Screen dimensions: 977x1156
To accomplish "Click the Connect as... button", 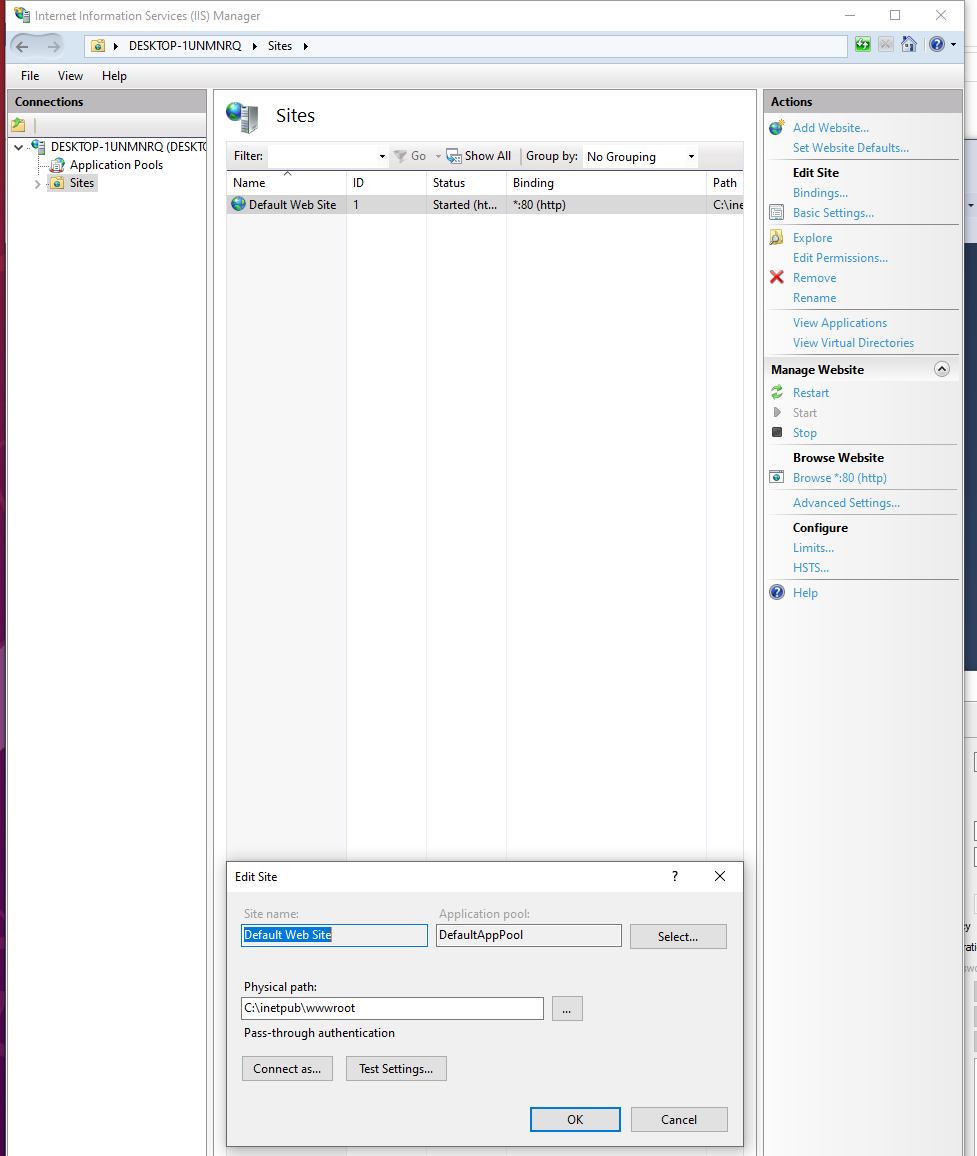I will point(287,1068).
